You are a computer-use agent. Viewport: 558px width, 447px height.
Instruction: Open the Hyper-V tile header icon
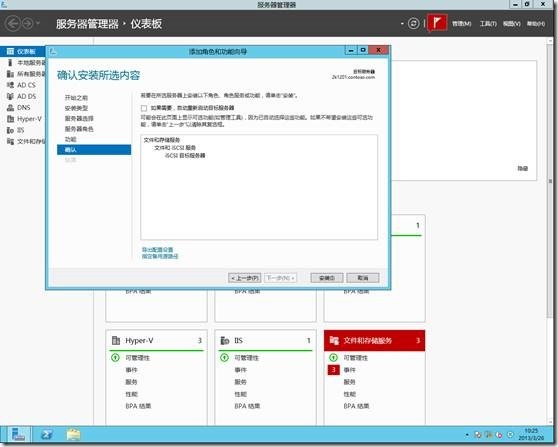point(116,341)
